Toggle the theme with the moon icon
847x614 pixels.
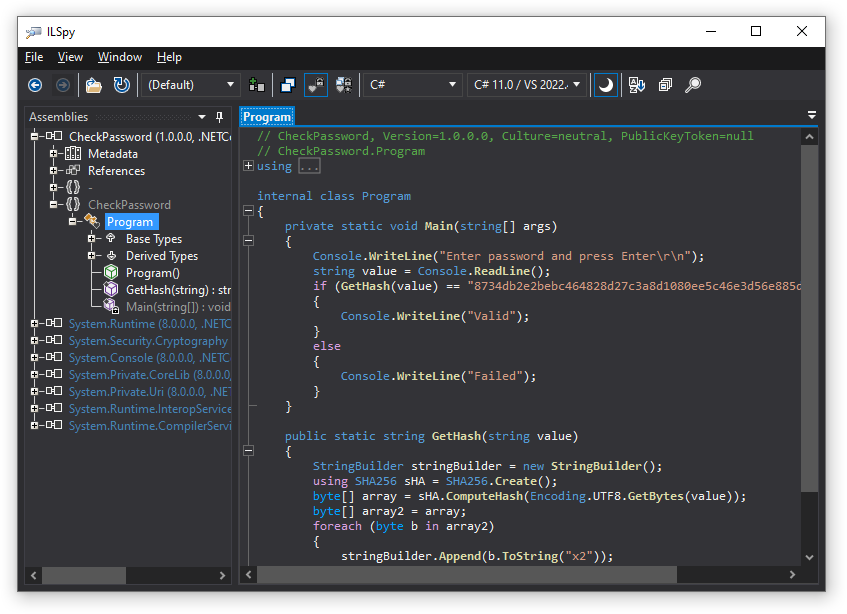[x=605, y=85]
